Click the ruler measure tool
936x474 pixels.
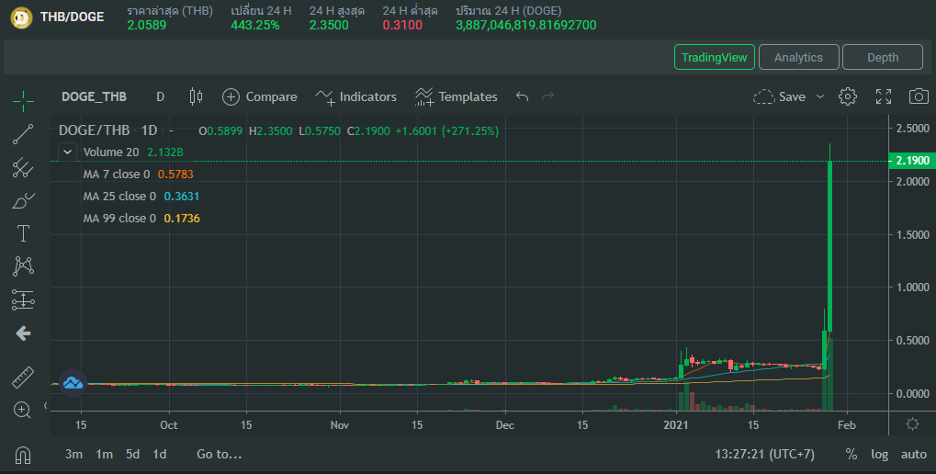(23, 377)
